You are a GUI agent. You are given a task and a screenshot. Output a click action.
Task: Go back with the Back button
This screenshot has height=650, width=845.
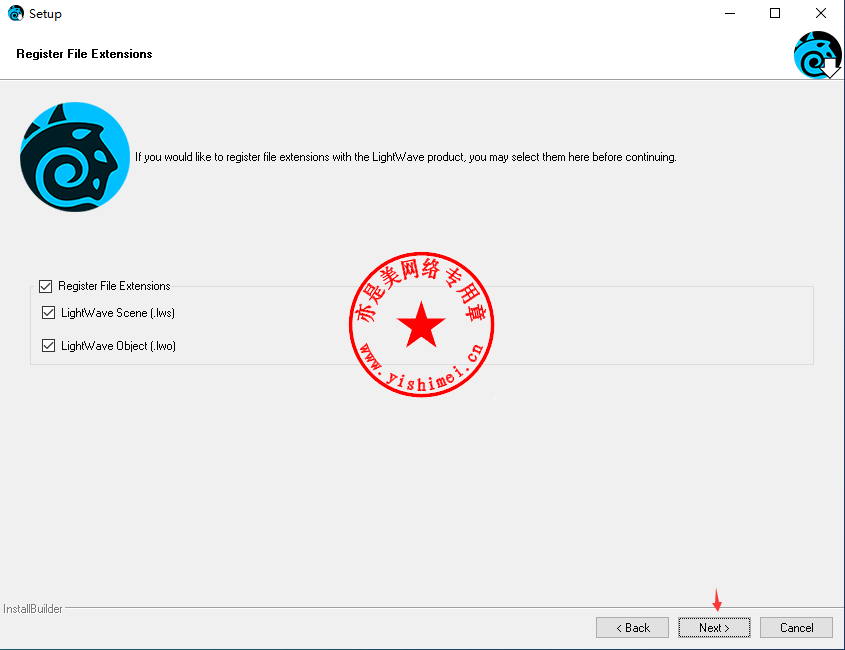[632, 627]
